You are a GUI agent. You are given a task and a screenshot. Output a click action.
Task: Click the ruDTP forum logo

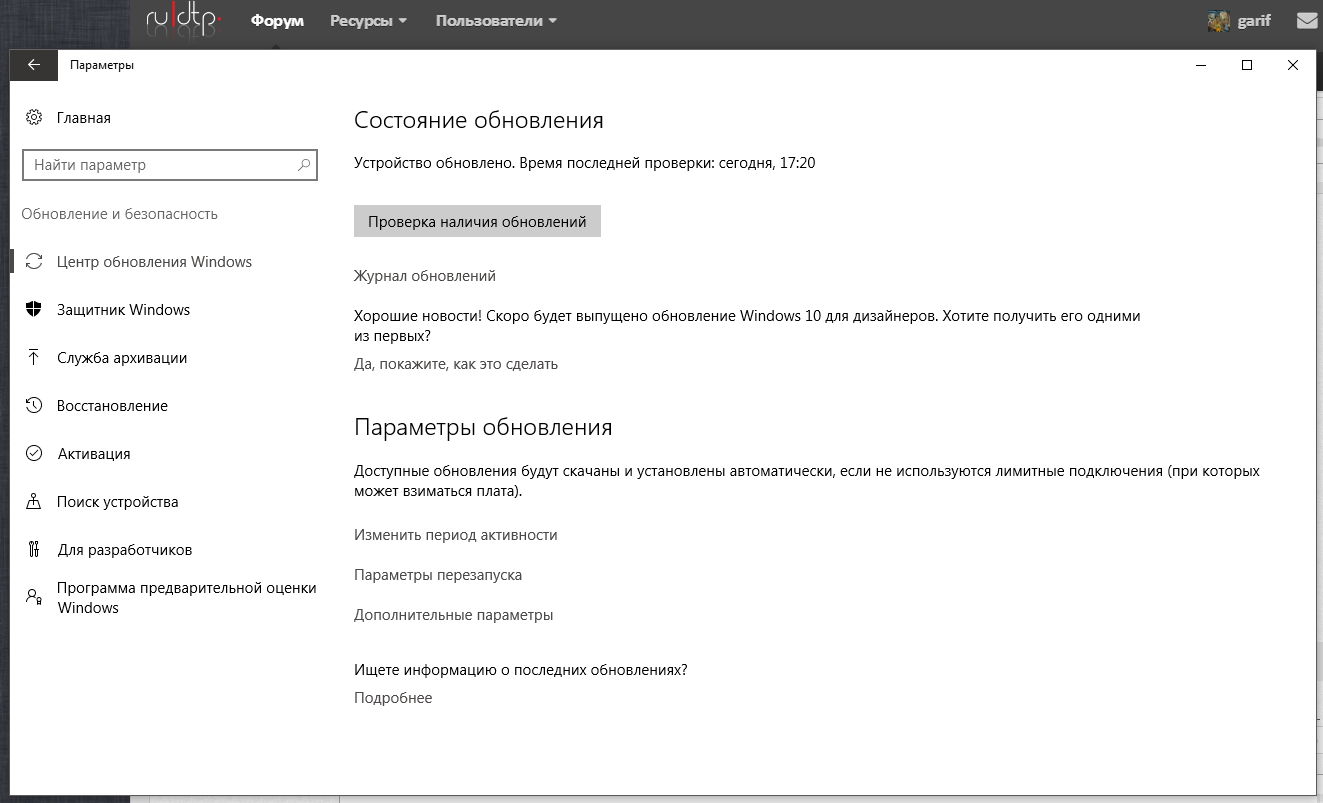[x=184, y=21]
